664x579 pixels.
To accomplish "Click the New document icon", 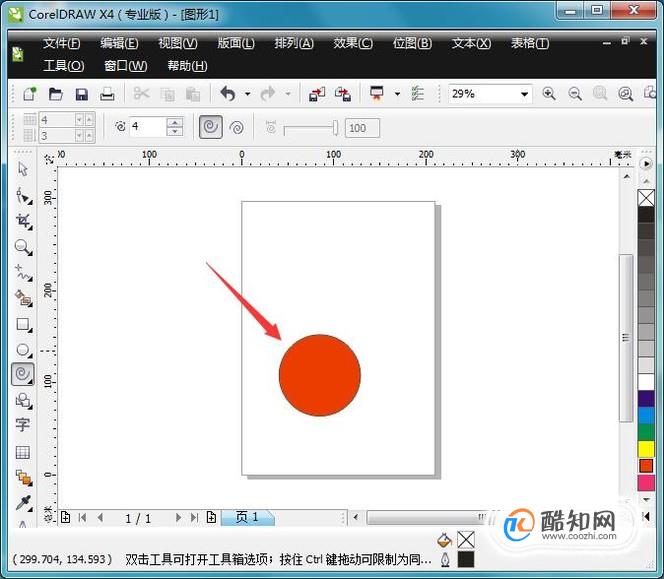I will point(30,94).
